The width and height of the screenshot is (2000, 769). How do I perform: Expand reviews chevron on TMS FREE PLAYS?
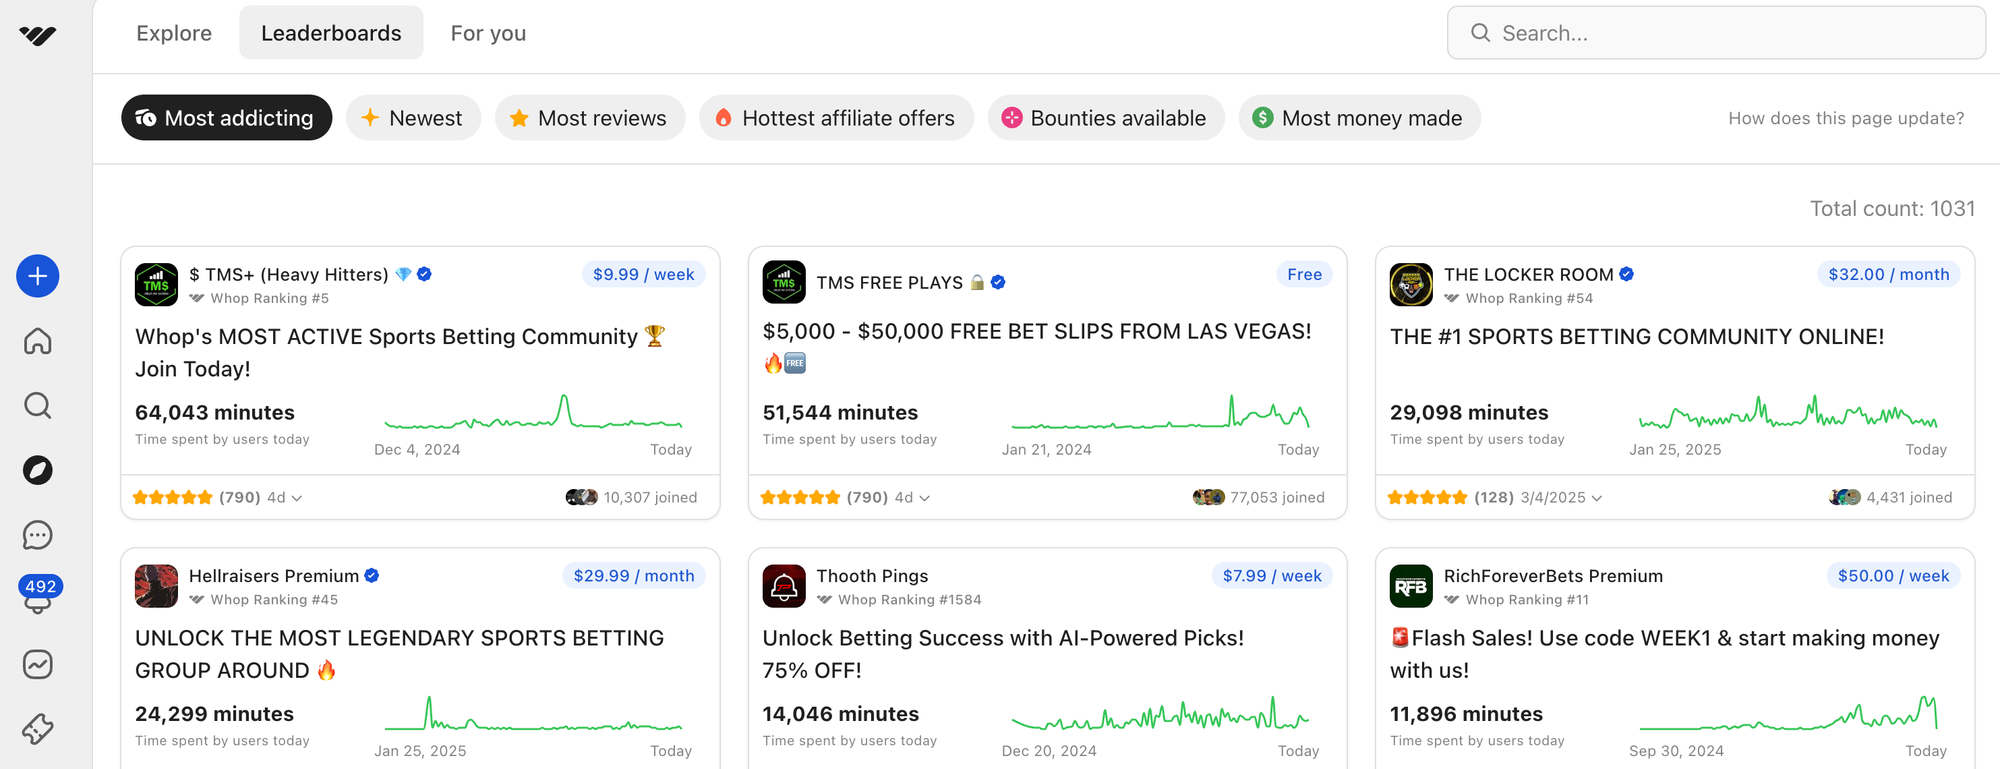coord(925,498)
